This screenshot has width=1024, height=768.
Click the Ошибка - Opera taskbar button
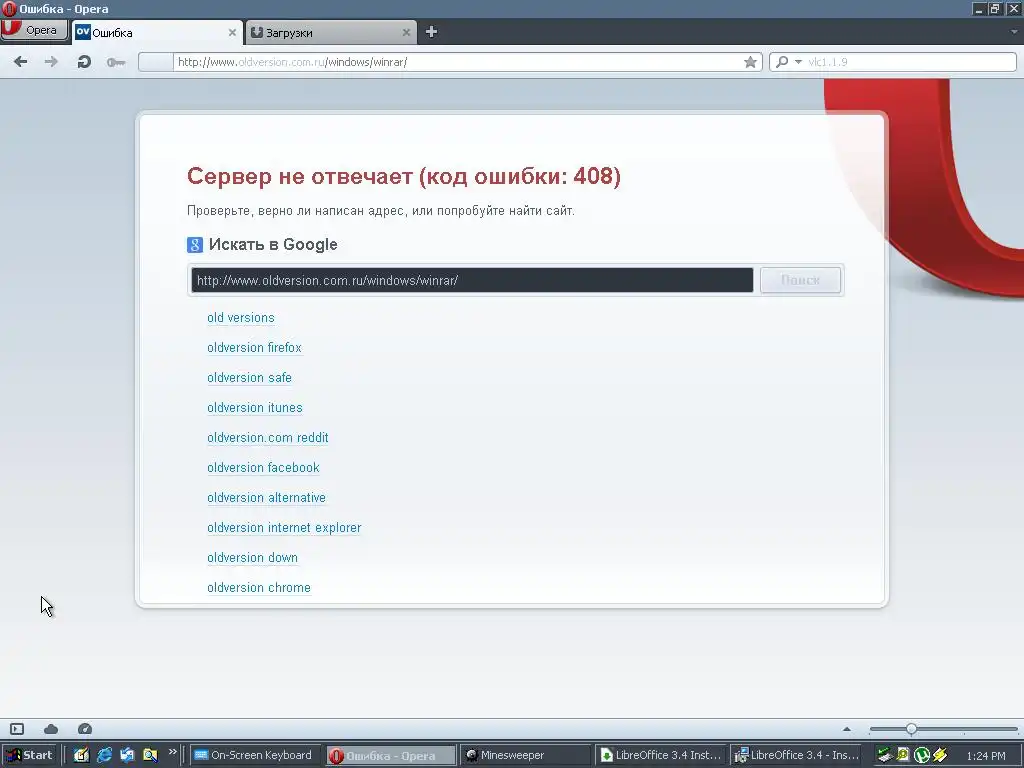tap(390, 756)
